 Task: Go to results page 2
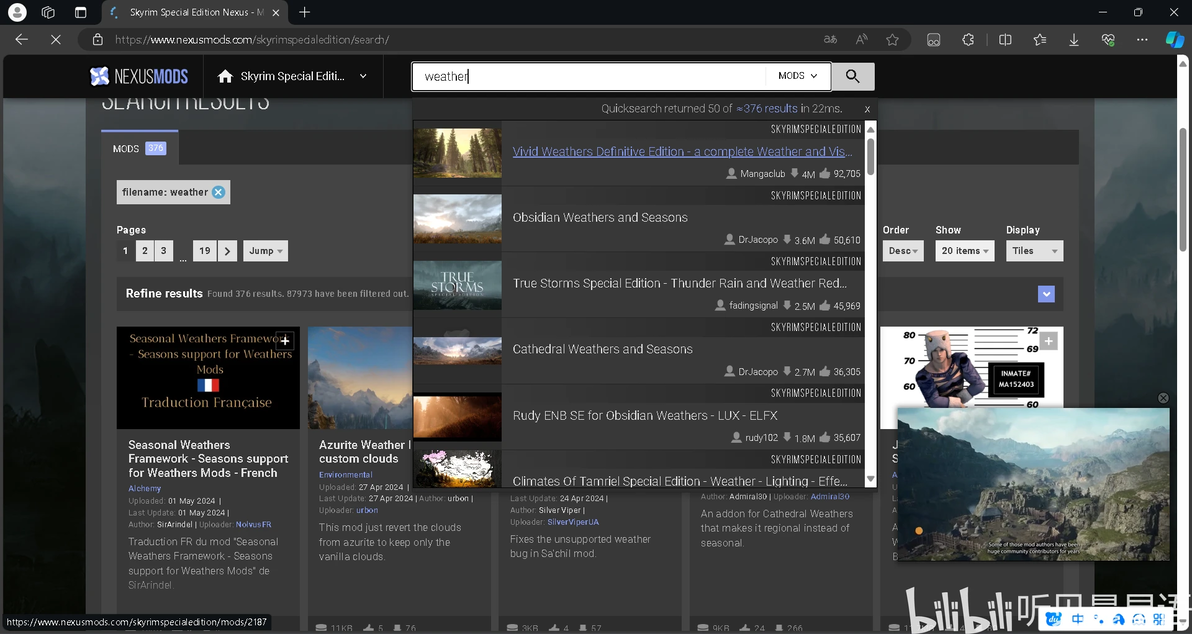[144, 251]
